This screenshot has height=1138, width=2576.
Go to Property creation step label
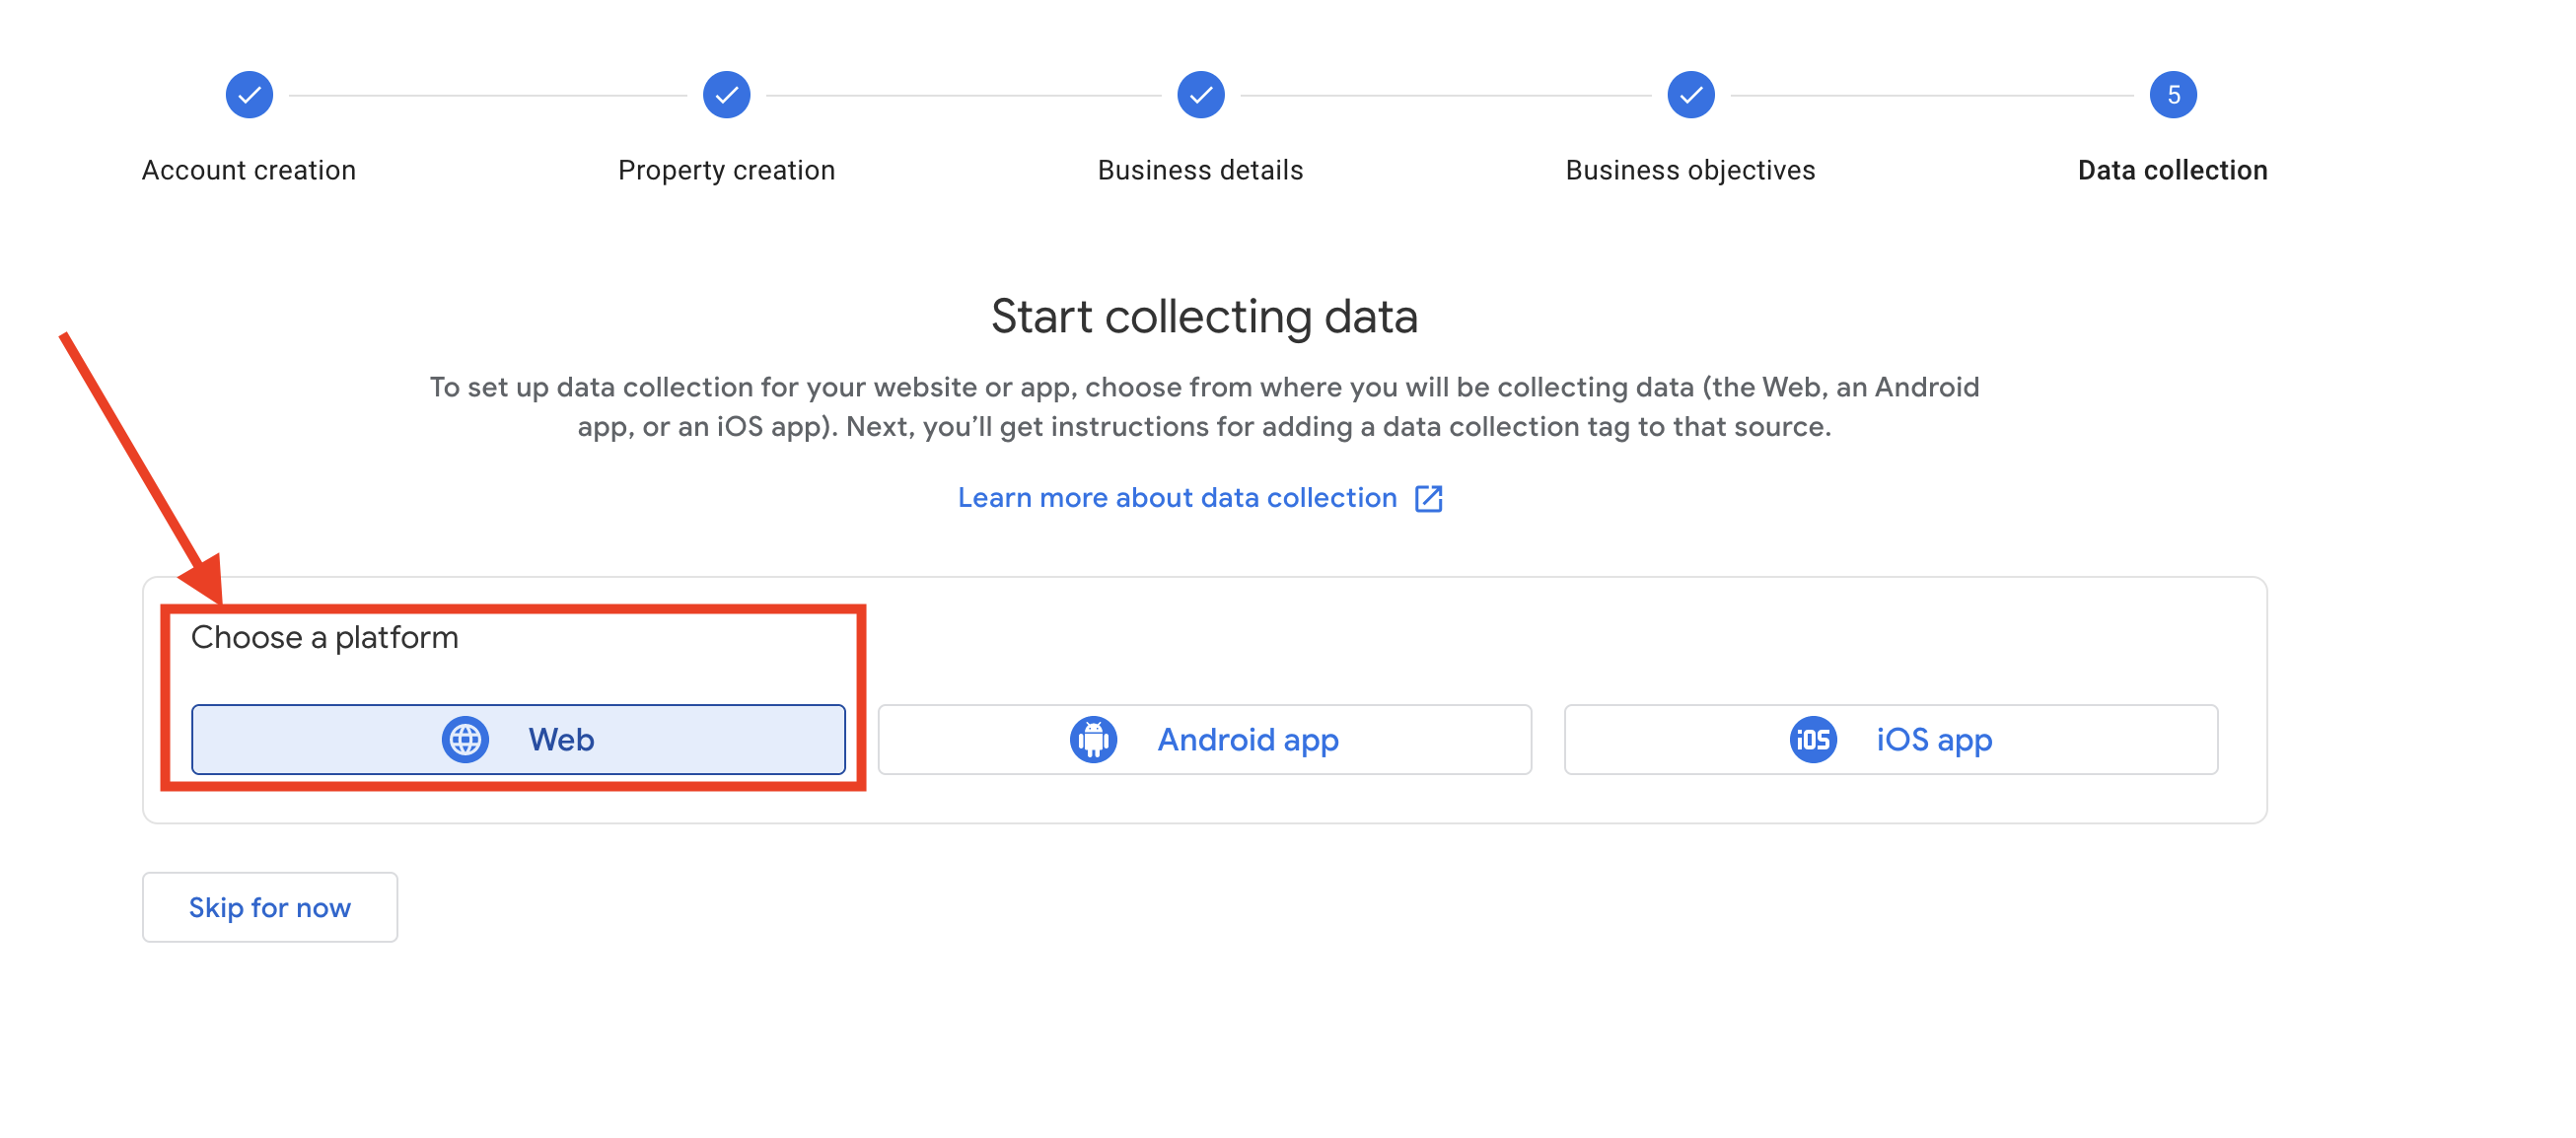click(x=726, y=170)
